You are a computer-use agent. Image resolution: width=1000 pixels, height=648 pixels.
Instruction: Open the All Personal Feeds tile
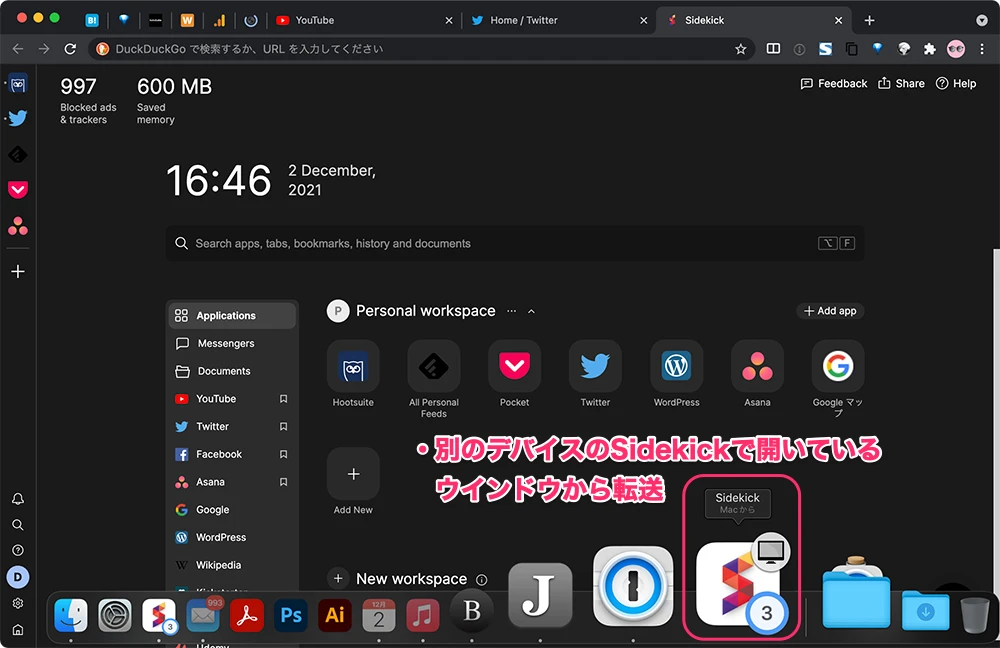click(434, 366)
